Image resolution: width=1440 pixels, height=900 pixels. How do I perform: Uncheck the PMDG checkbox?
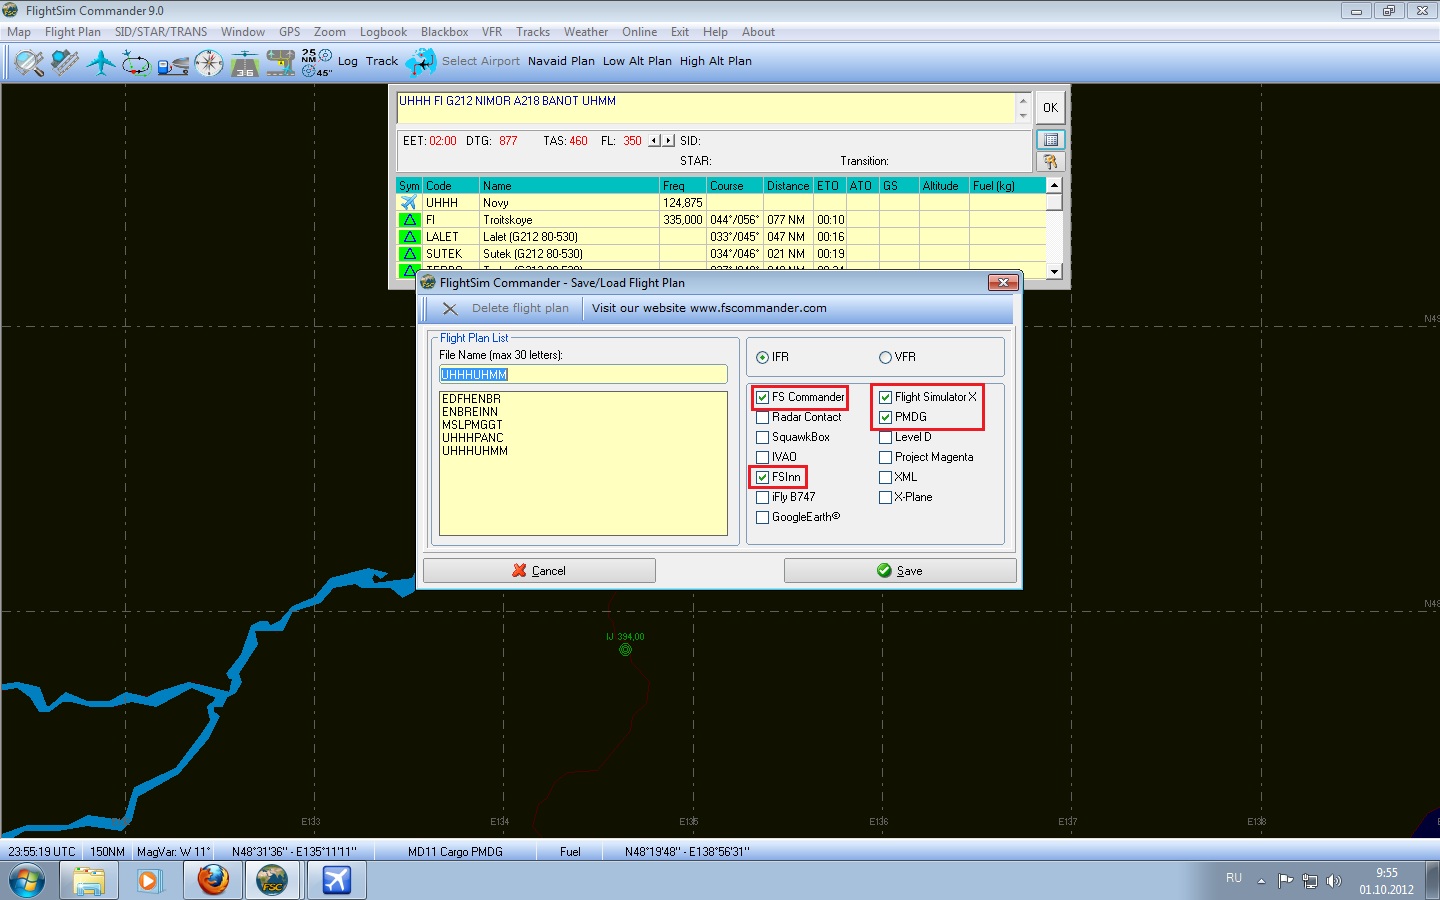tap(886, 417)
